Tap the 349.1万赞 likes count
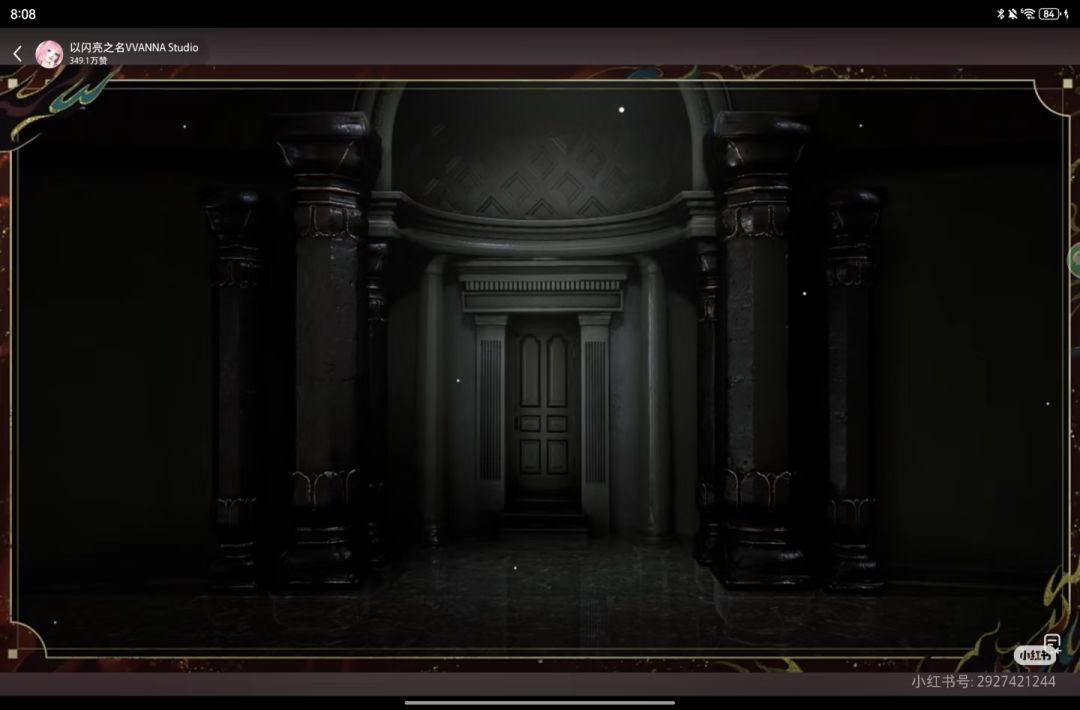 [88, 61]
